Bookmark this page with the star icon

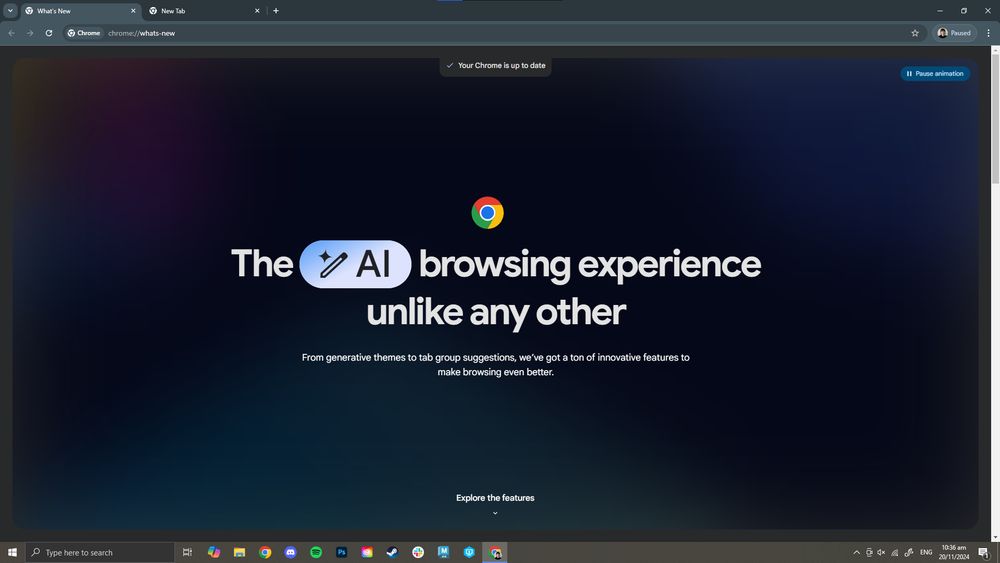pyautogui.click(x=915, y=33)
